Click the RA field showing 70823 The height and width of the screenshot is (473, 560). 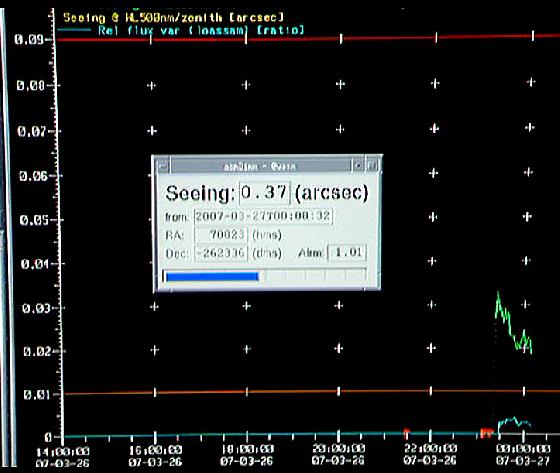click(221, 235)
